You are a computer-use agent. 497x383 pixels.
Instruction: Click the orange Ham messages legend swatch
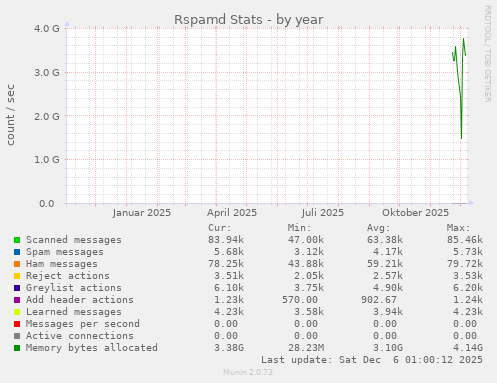pyautogui.click(x=17, y=264)
